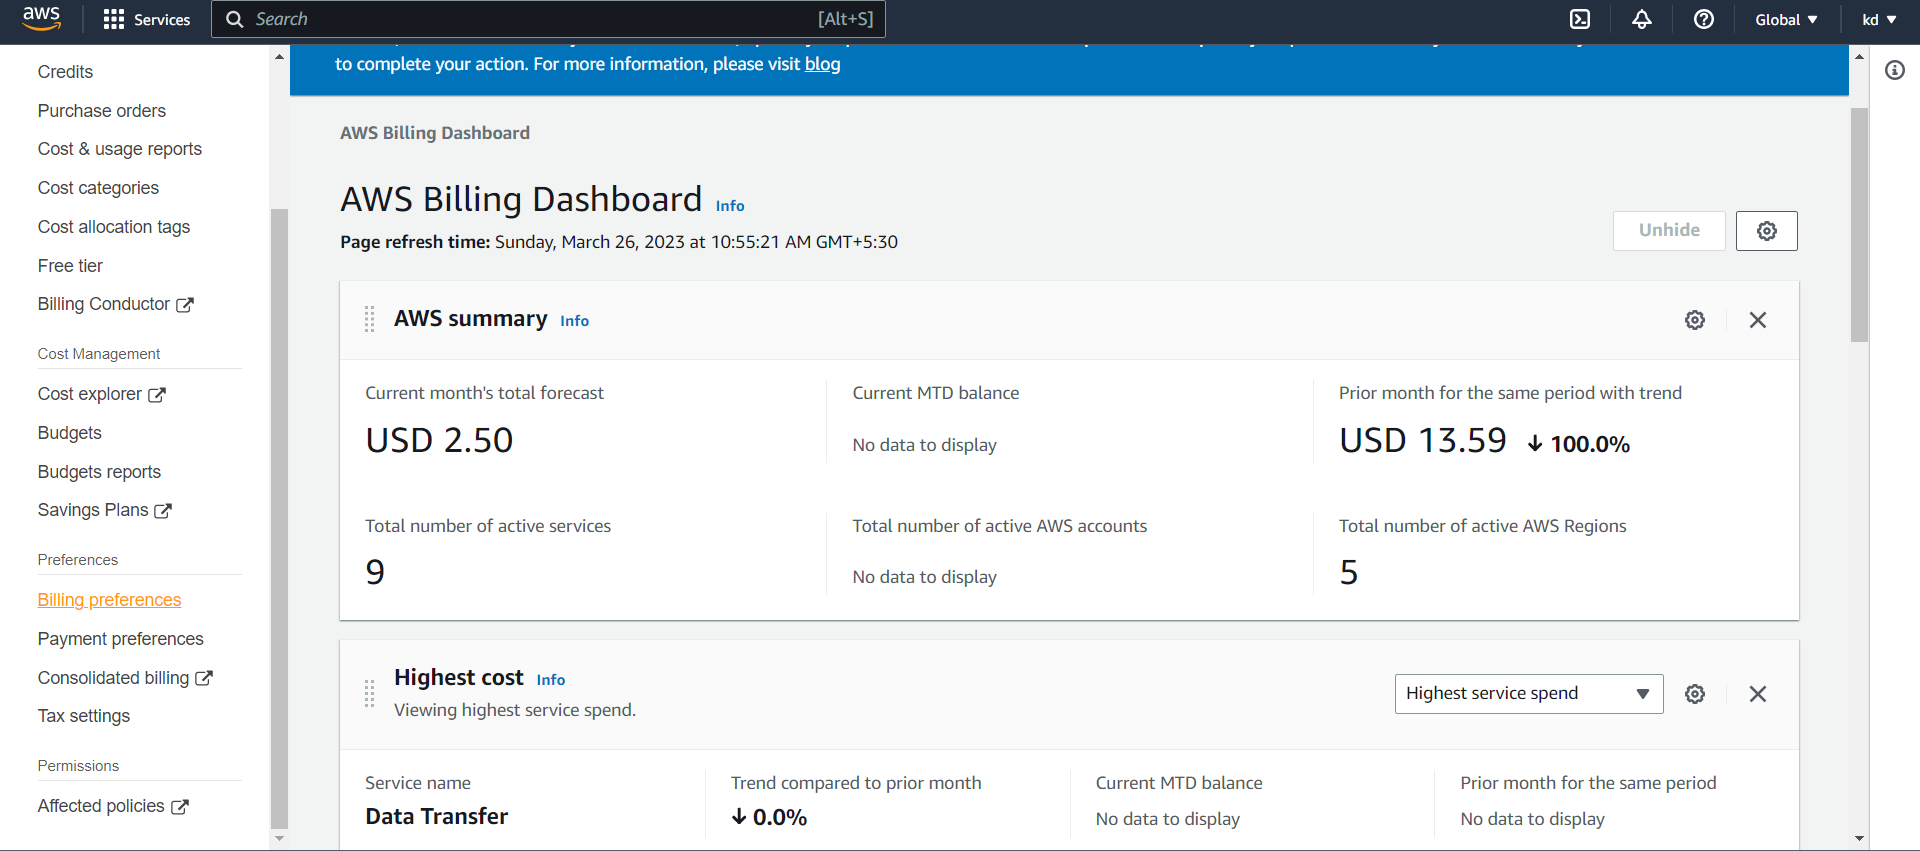Image resolution: width=1920 pixels, height=851 pixels.
Task: Close the AWS summary widget
Action: (x=1758, y=320)
